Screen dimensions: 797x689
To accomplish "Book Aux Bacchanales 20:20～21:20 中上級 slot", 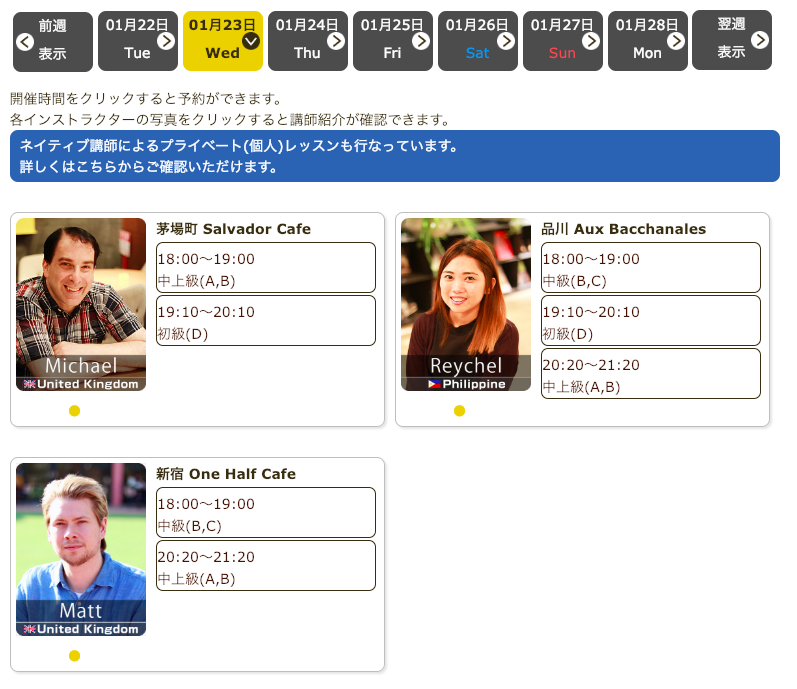I will (x=650, y=374).
